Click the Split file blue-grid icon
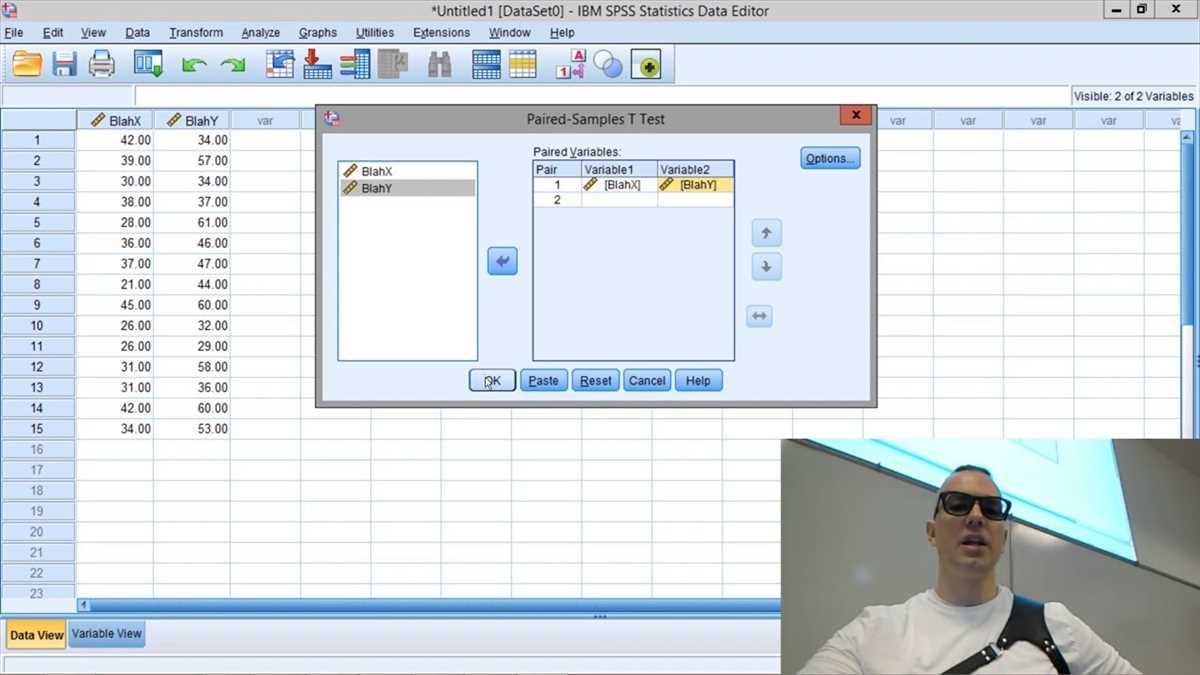Viewport: 1200px width, 675px height. click(486, 65)
